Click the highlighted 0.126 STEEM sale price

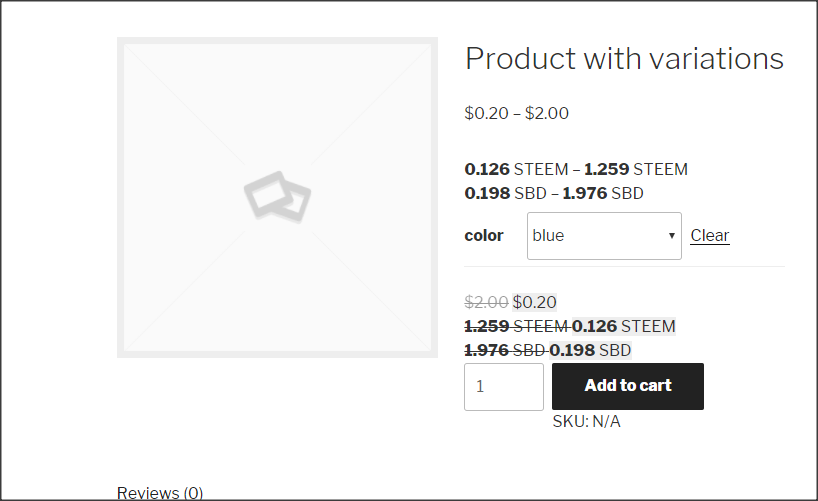624,326
